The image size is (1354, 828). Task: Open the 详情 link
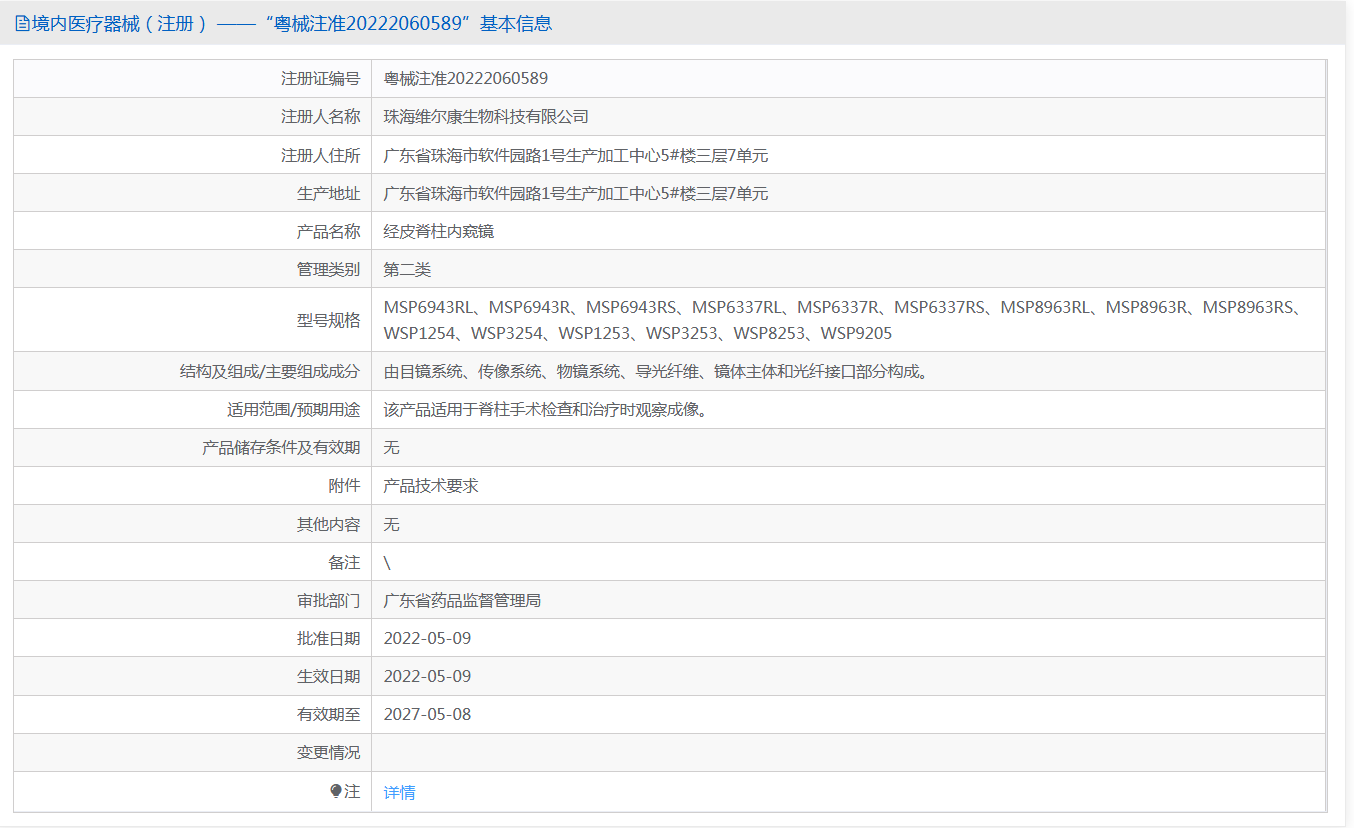[400, 792]
